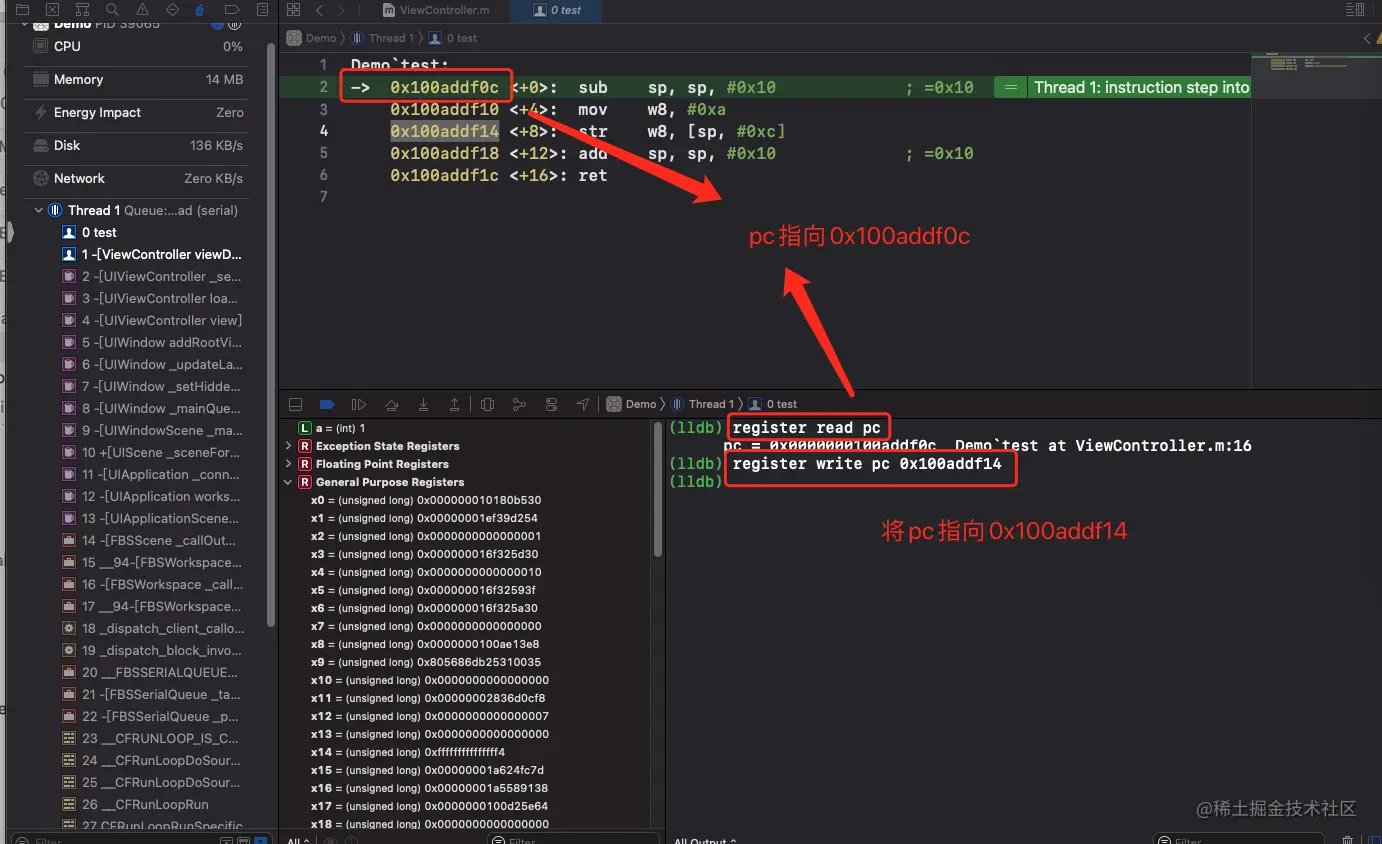Select the Memory gauge
This screenshot has width=1382, height=844.
tap(136, 79)
